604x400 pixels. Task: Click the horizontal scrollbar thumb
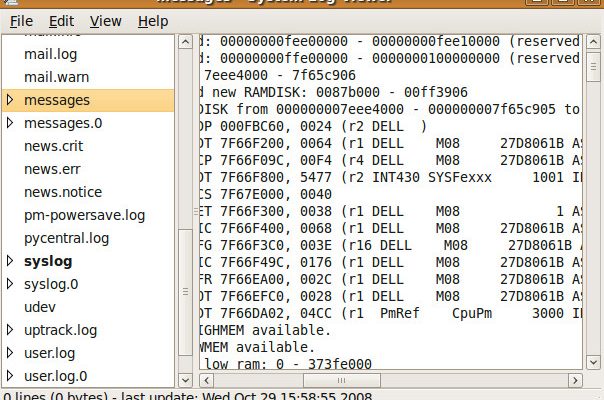[x=342, y=380]
